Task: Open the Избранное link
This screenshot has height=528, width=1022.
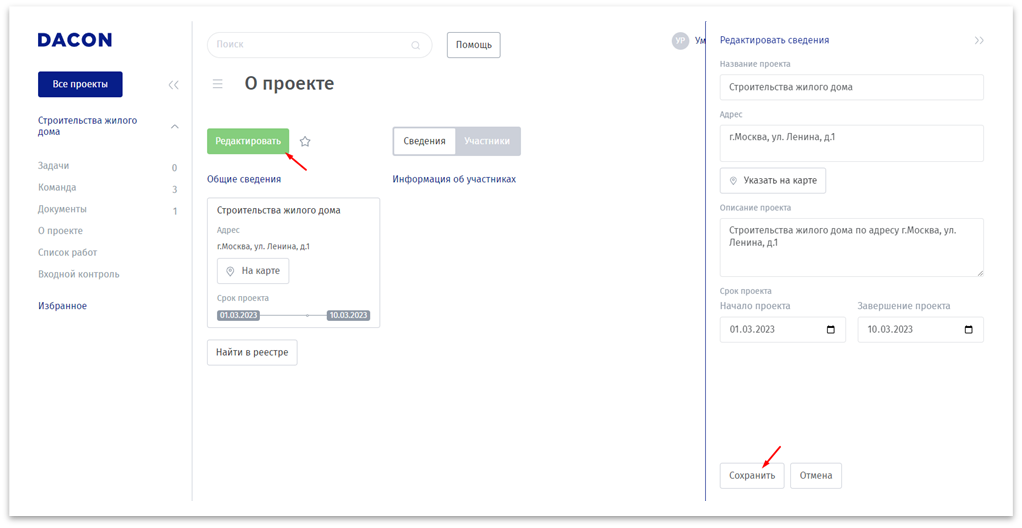Action: [x=62, y=306]
